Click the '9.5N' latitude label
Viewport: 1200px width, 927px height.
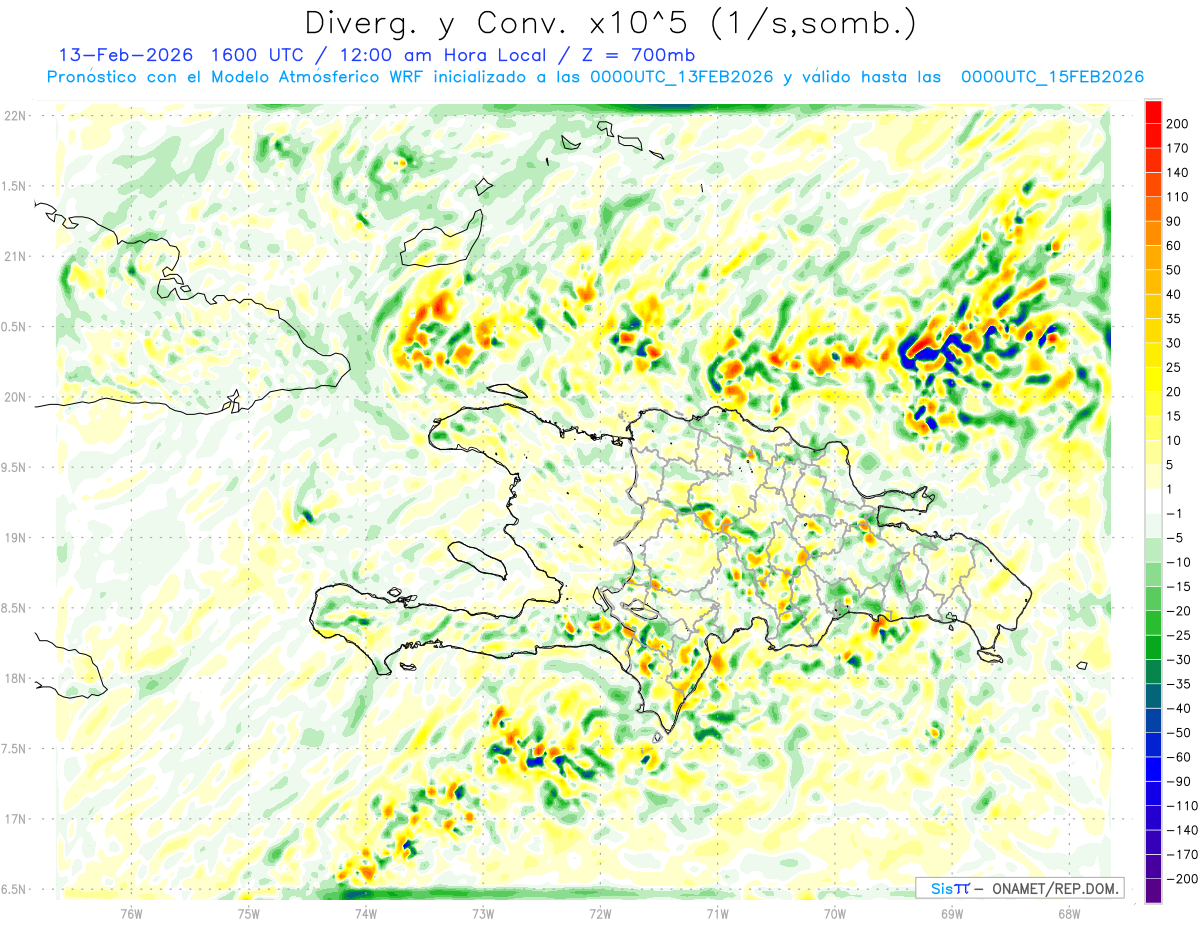[x=15, y=468]
